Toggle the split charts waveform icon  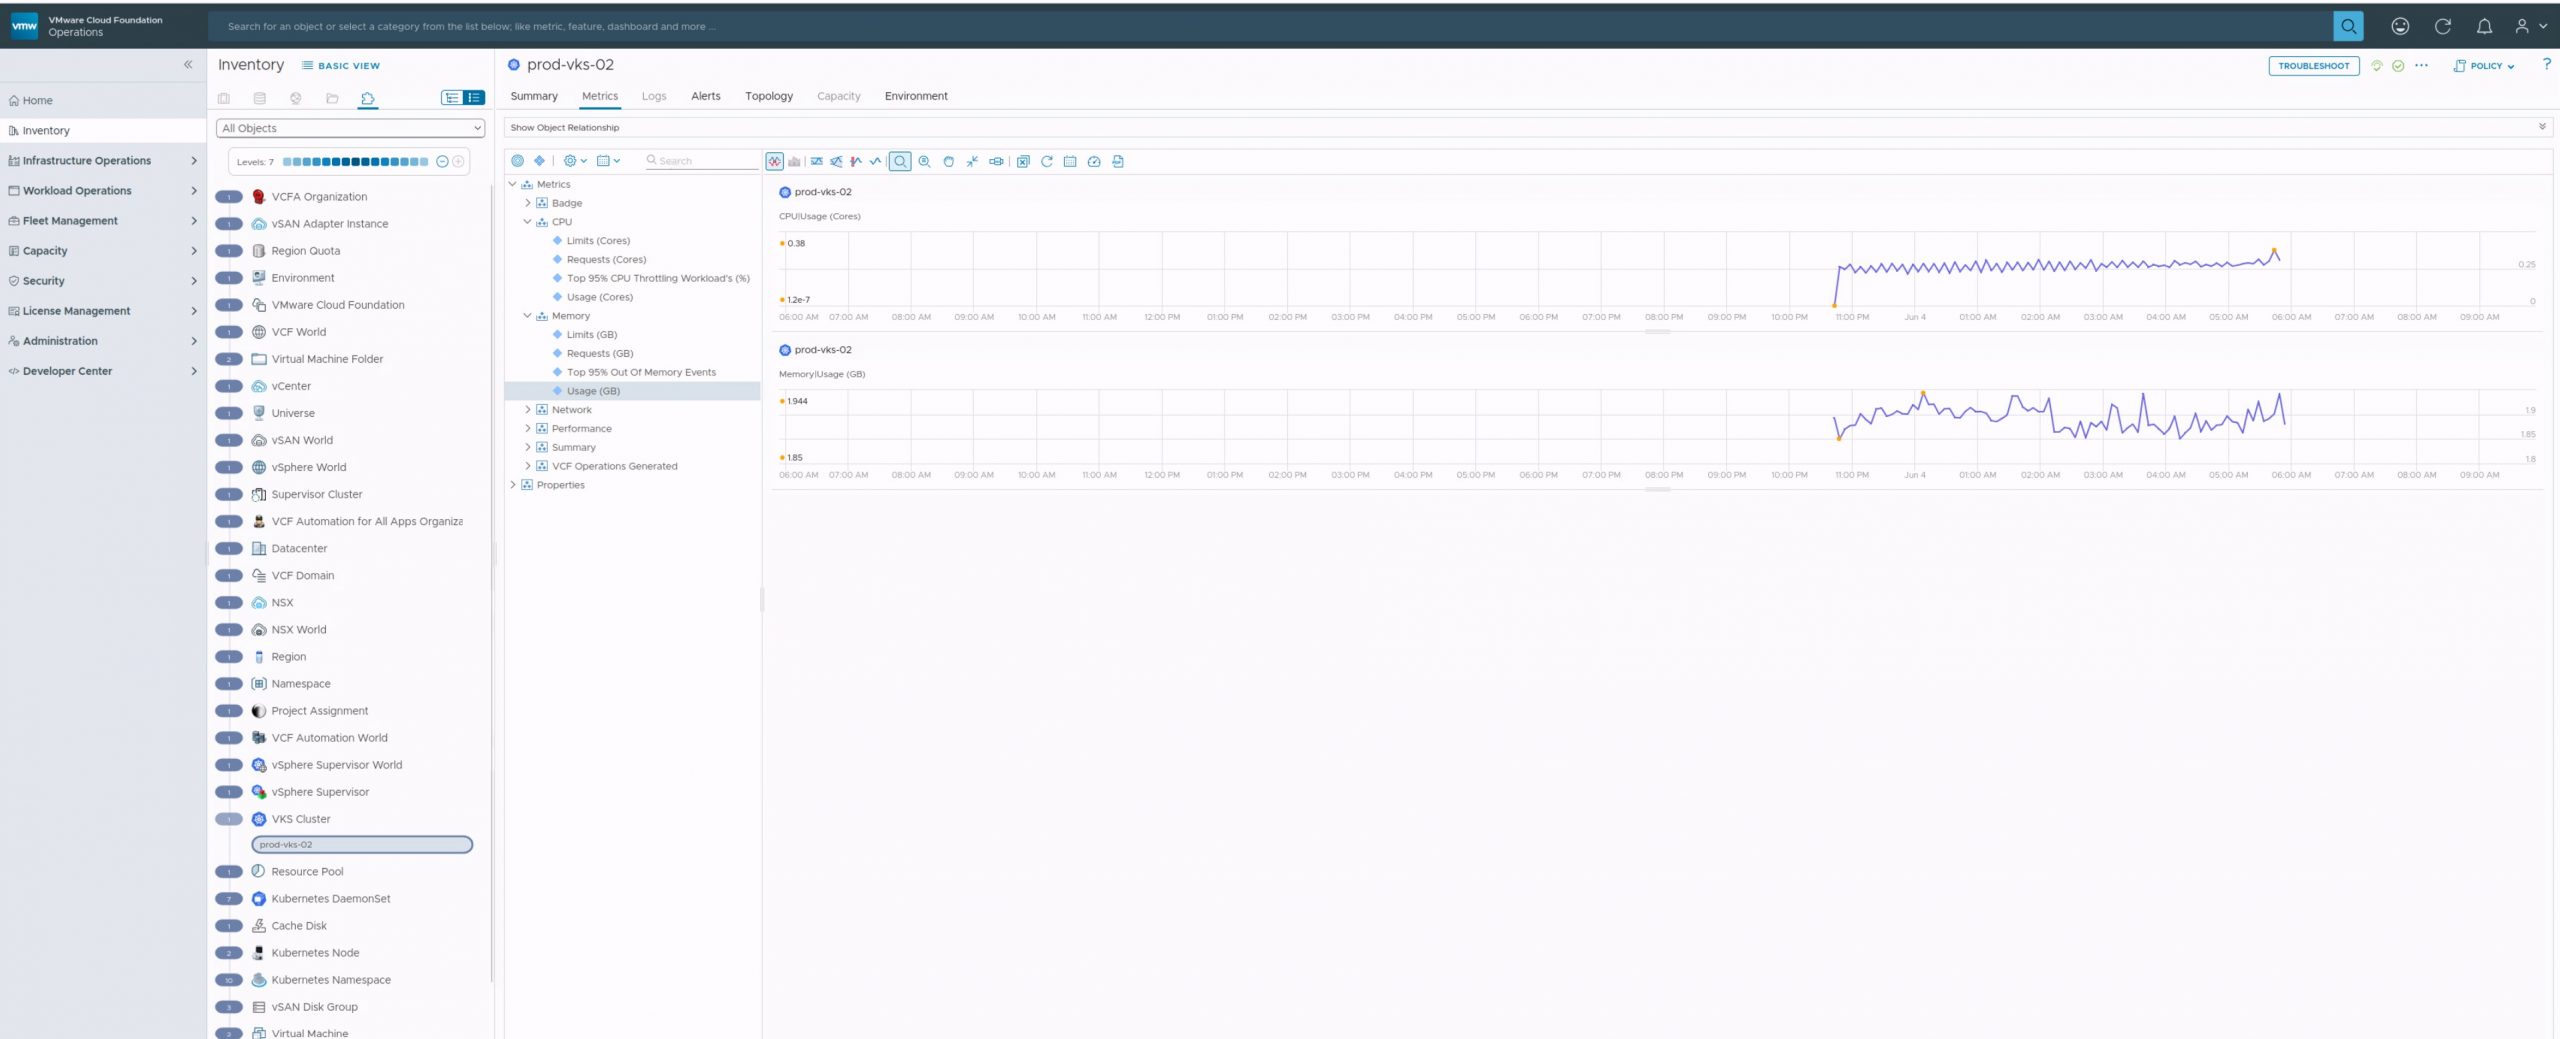(x=775, y=161)
